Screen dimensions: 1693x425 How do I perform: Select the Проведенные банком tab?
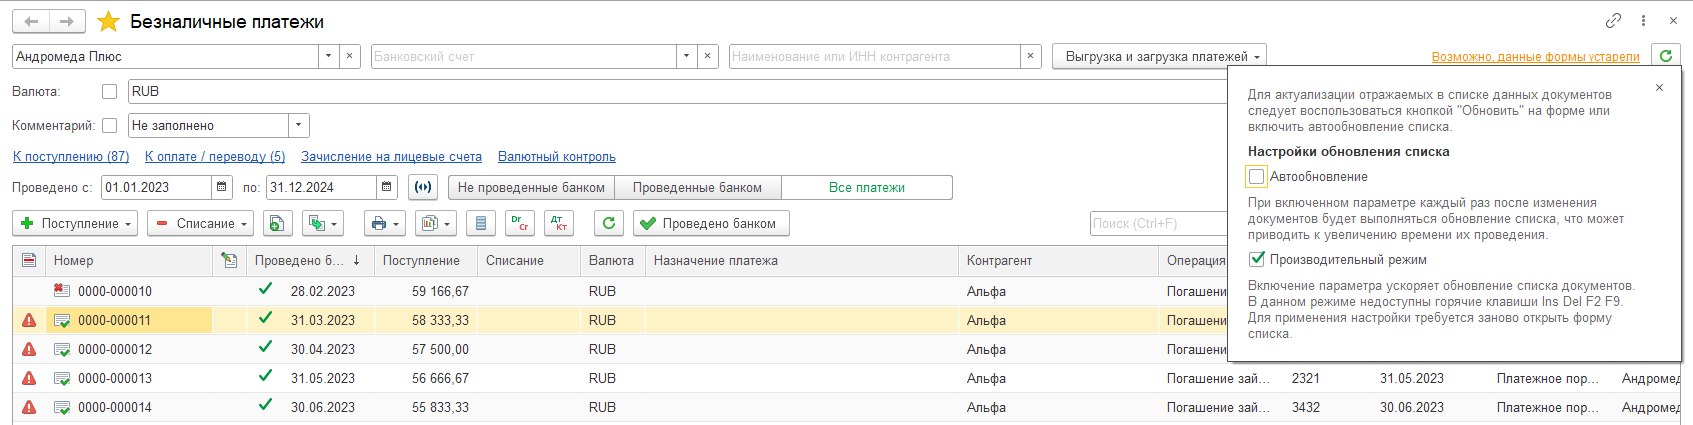[x=697, y=187]
